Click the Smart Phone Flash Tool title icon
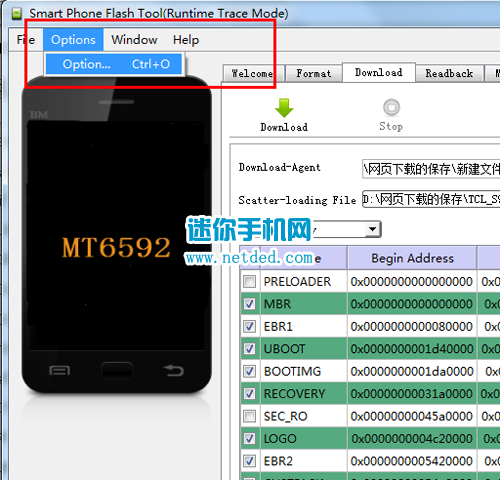The image size is (500, 480). coord(17,14)
